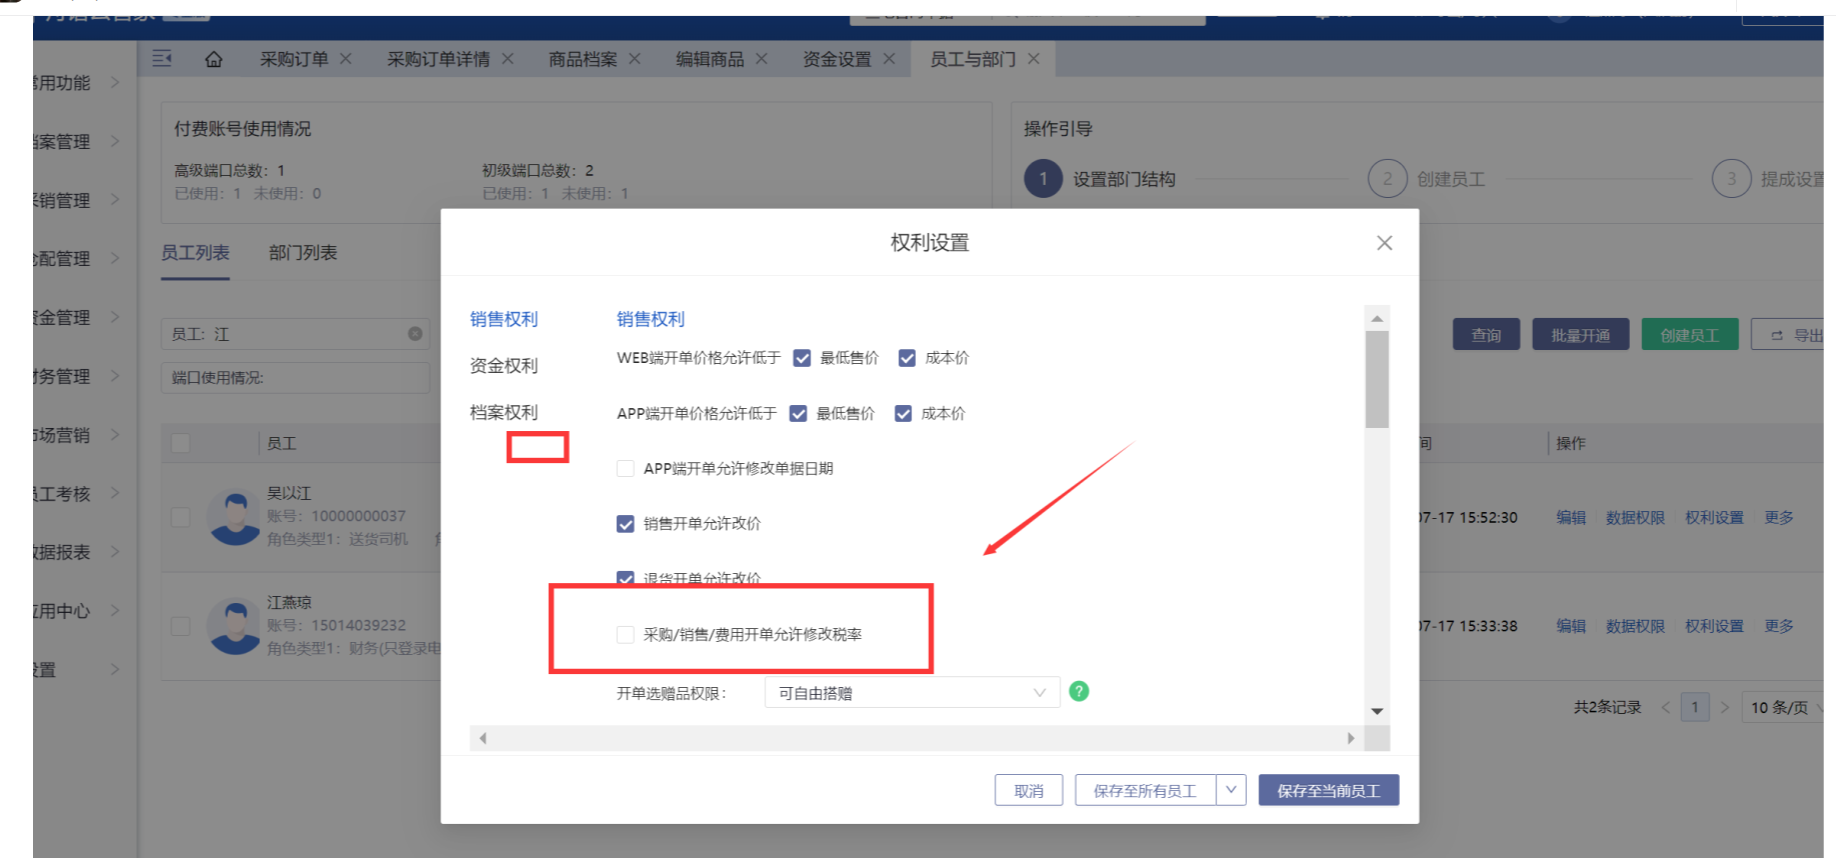Collapse the sidebar with the menu fold icon
1836x858 pixels.
pyautogui.click(x=162, y=59)
